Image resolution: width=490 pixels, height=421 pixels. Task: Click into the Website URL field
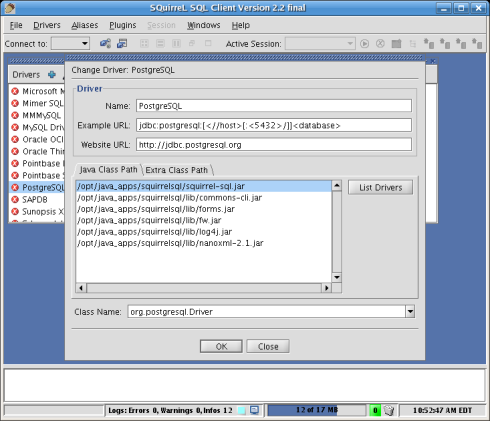[x=274, y=145]
